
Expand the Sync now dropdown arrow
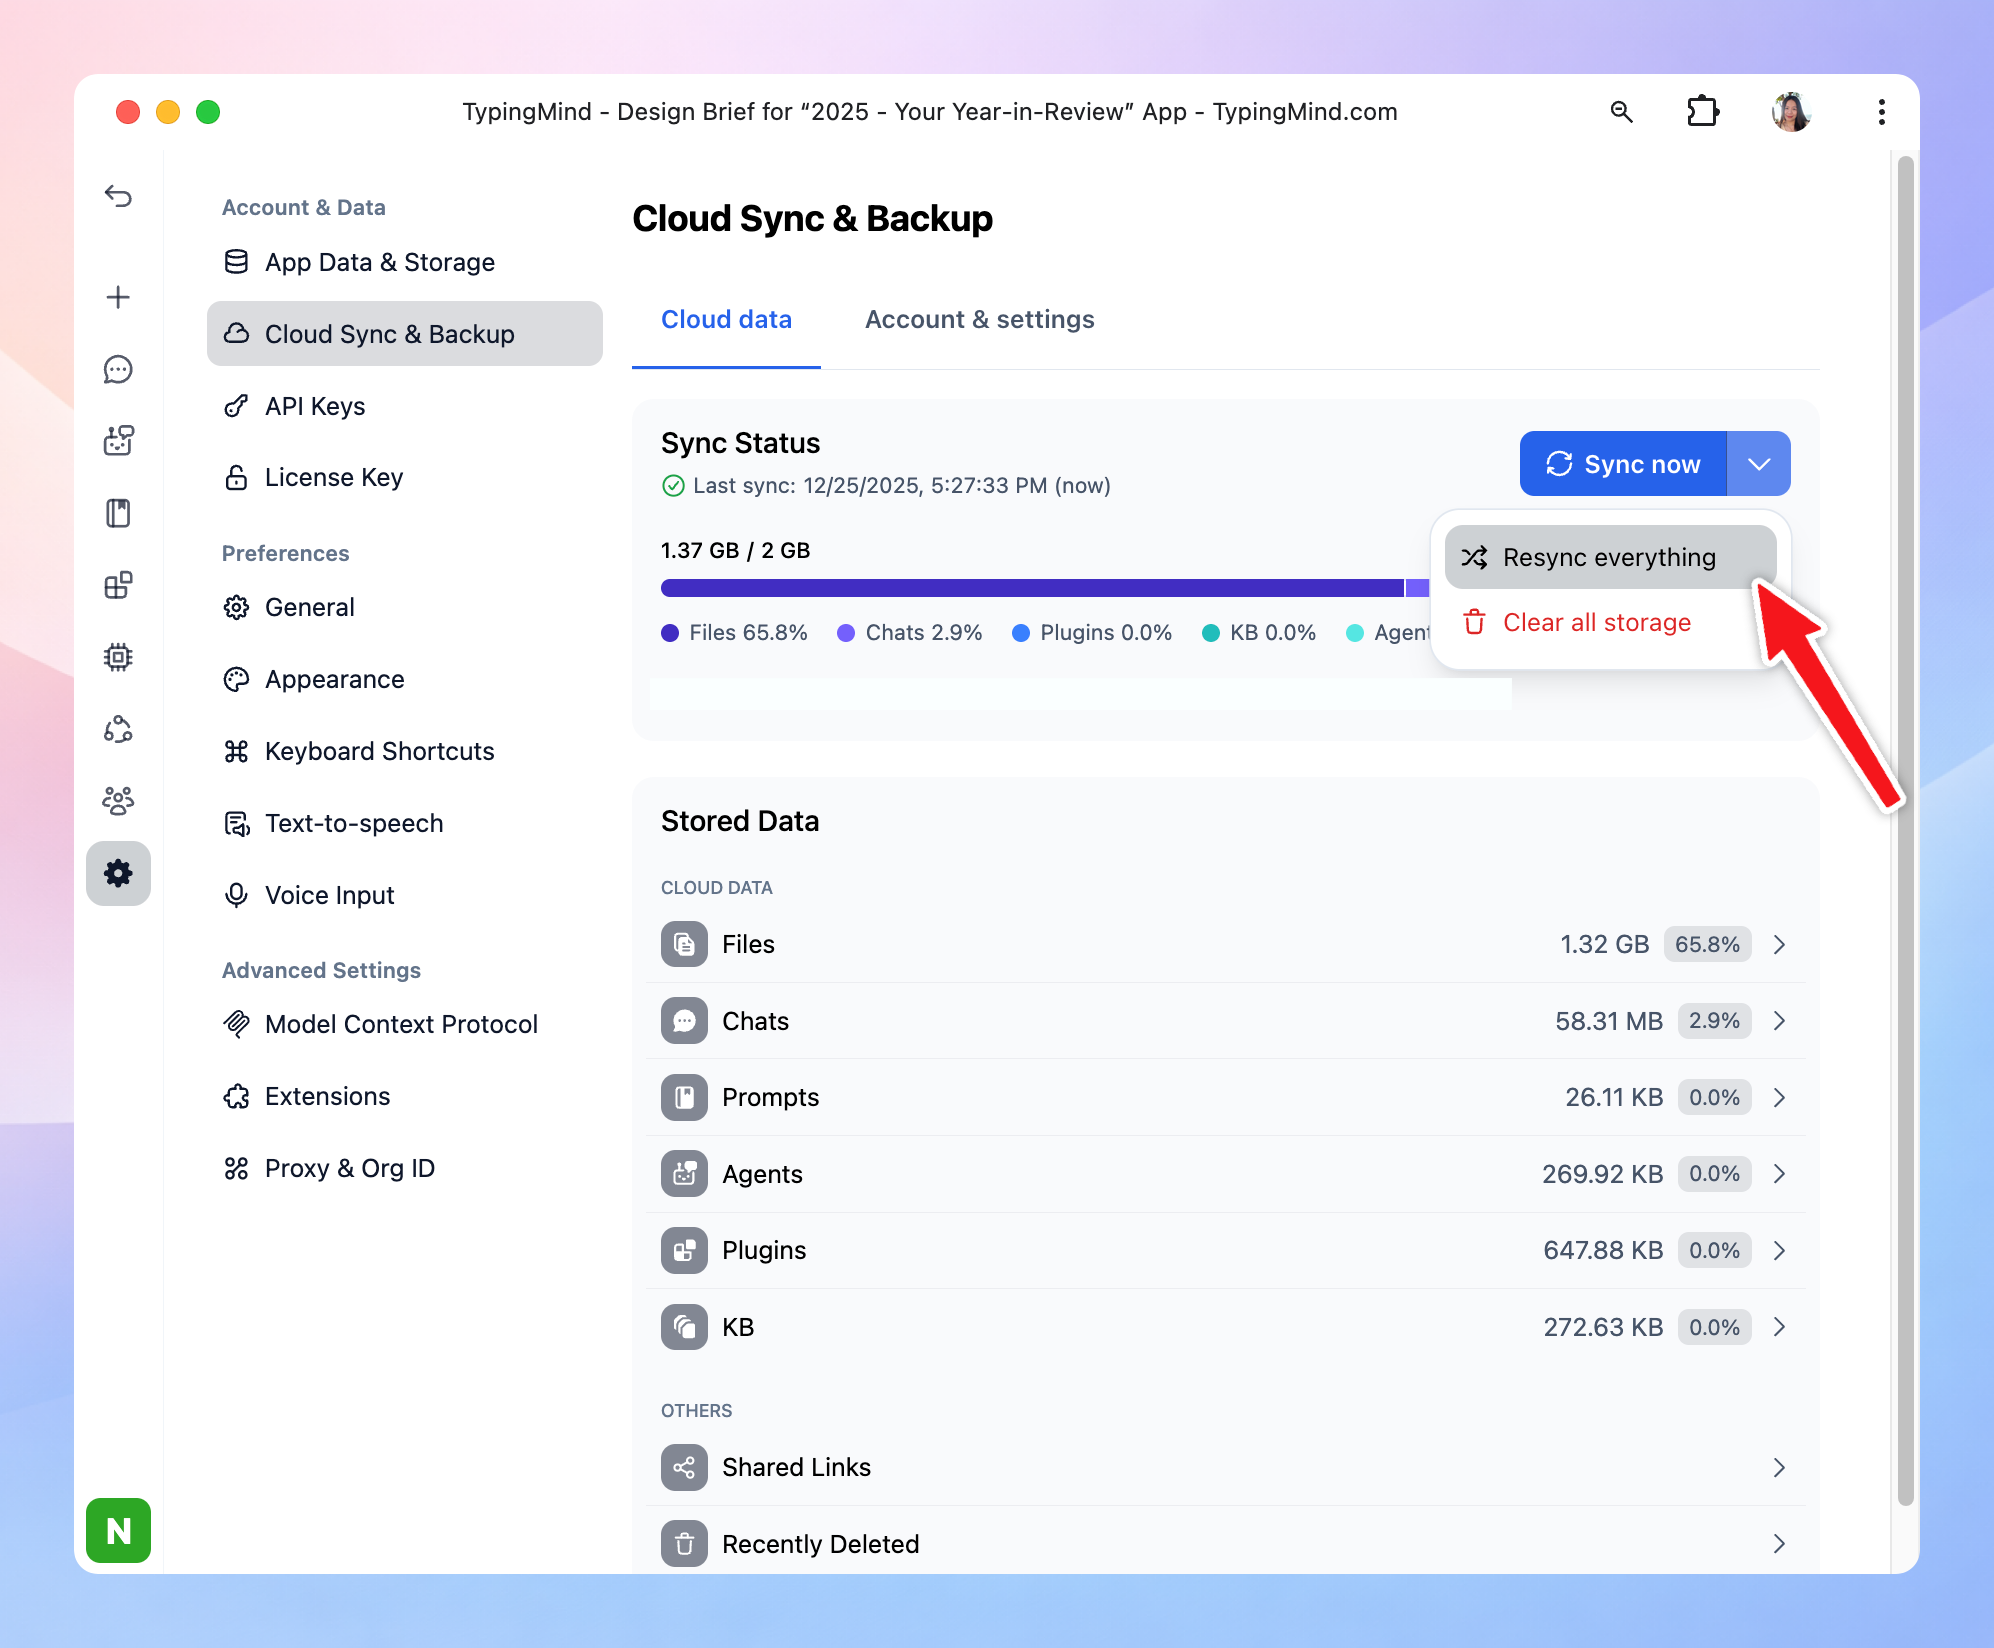pyautogui.click(x=1759, y=464)
